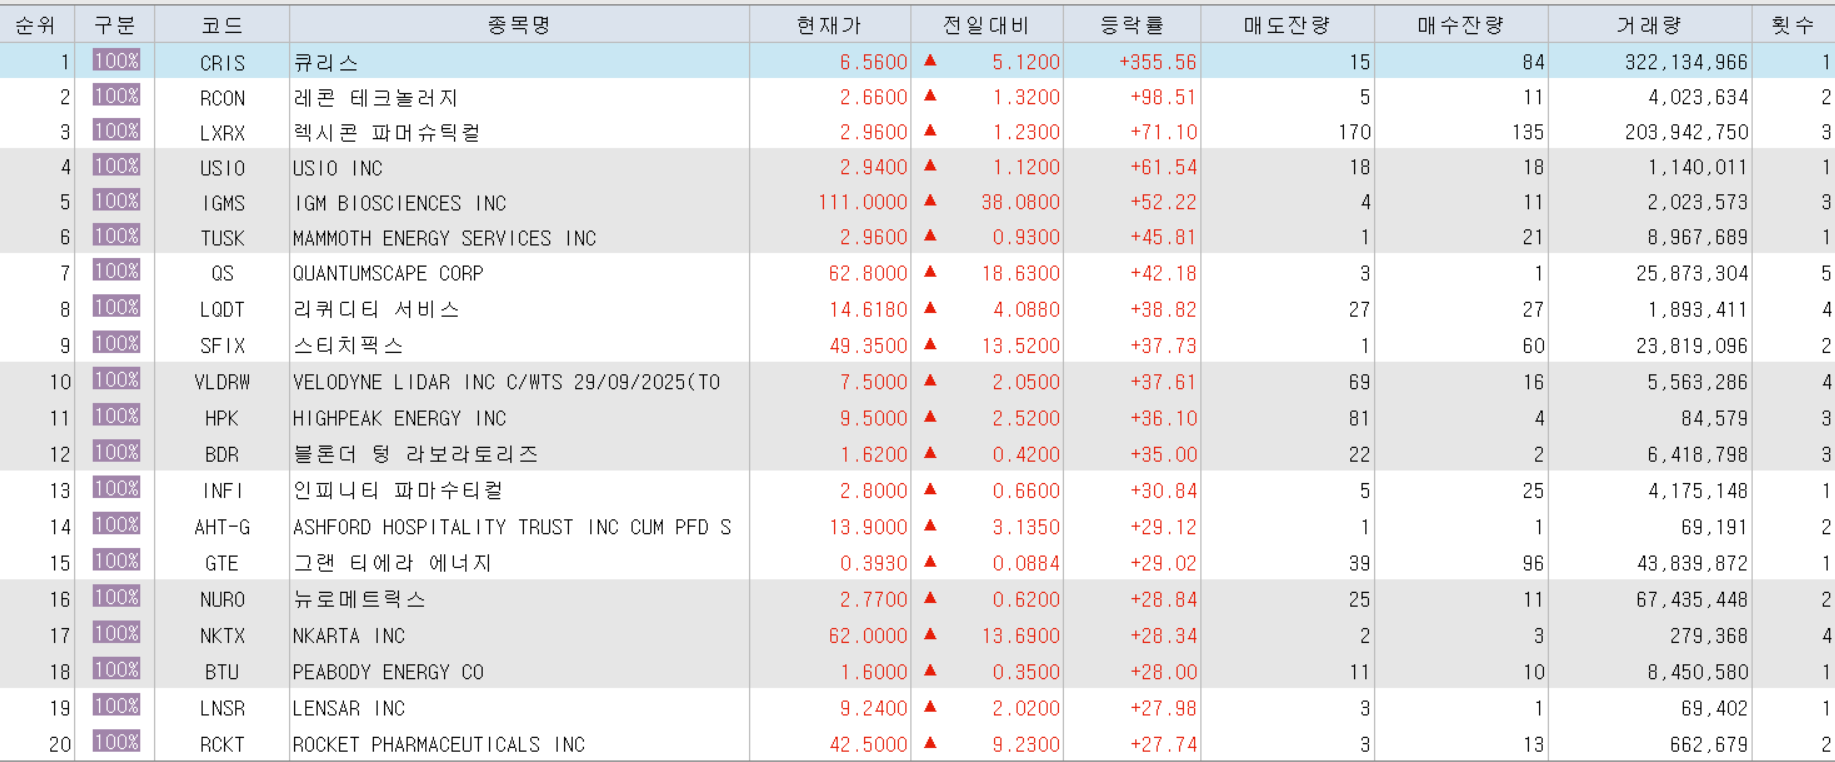The height and width of the screenshot is (762, 1835).
Task: Click the 100% badge in RCON row
Action: 116,96
